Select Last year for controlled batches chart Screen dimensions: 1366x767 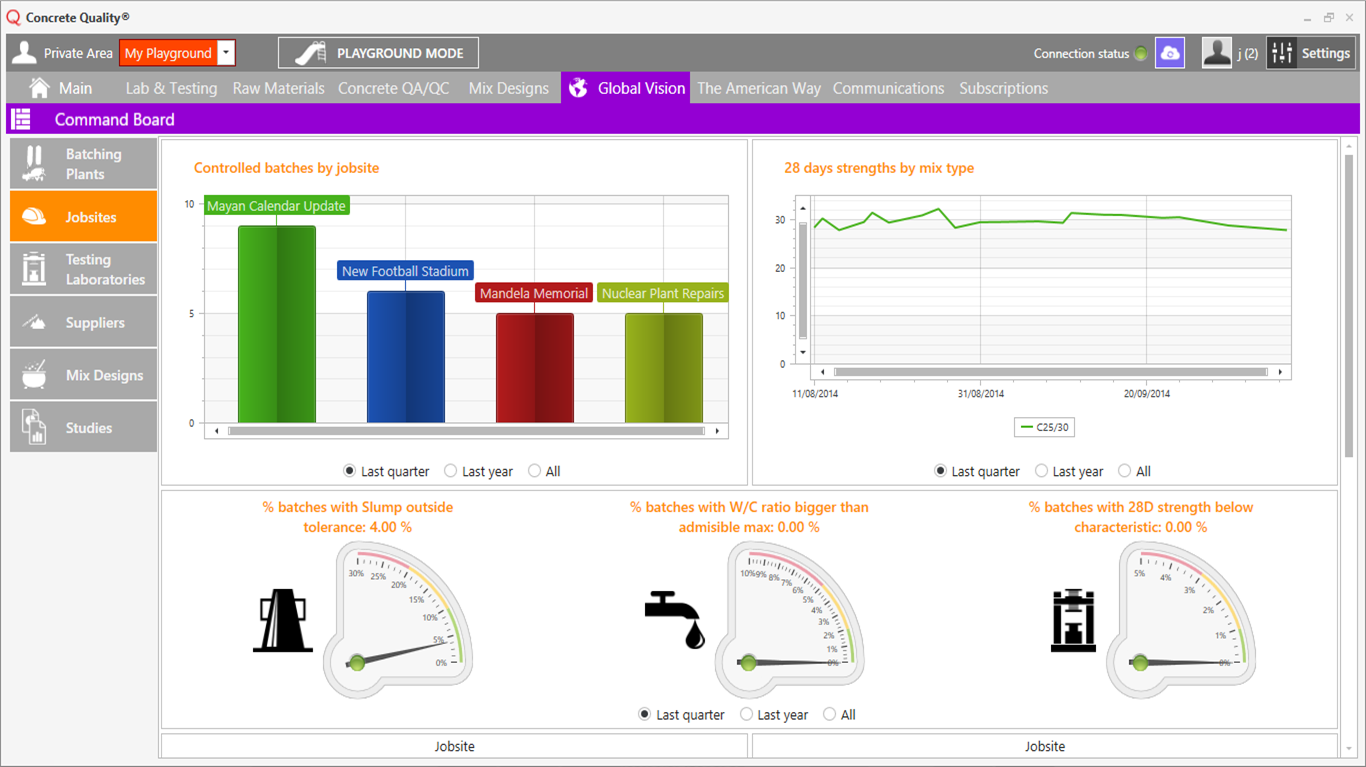(x=450, y=470)
